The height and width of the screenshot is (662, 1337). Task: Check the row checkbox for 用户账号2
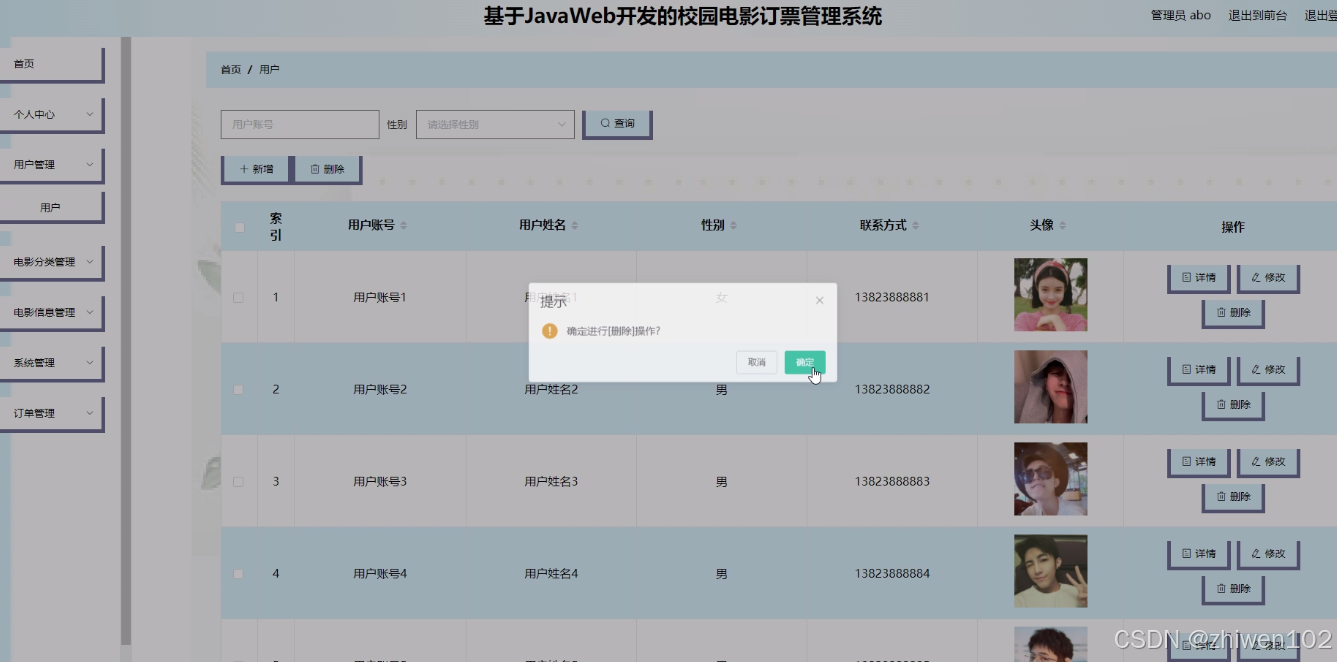239,389
